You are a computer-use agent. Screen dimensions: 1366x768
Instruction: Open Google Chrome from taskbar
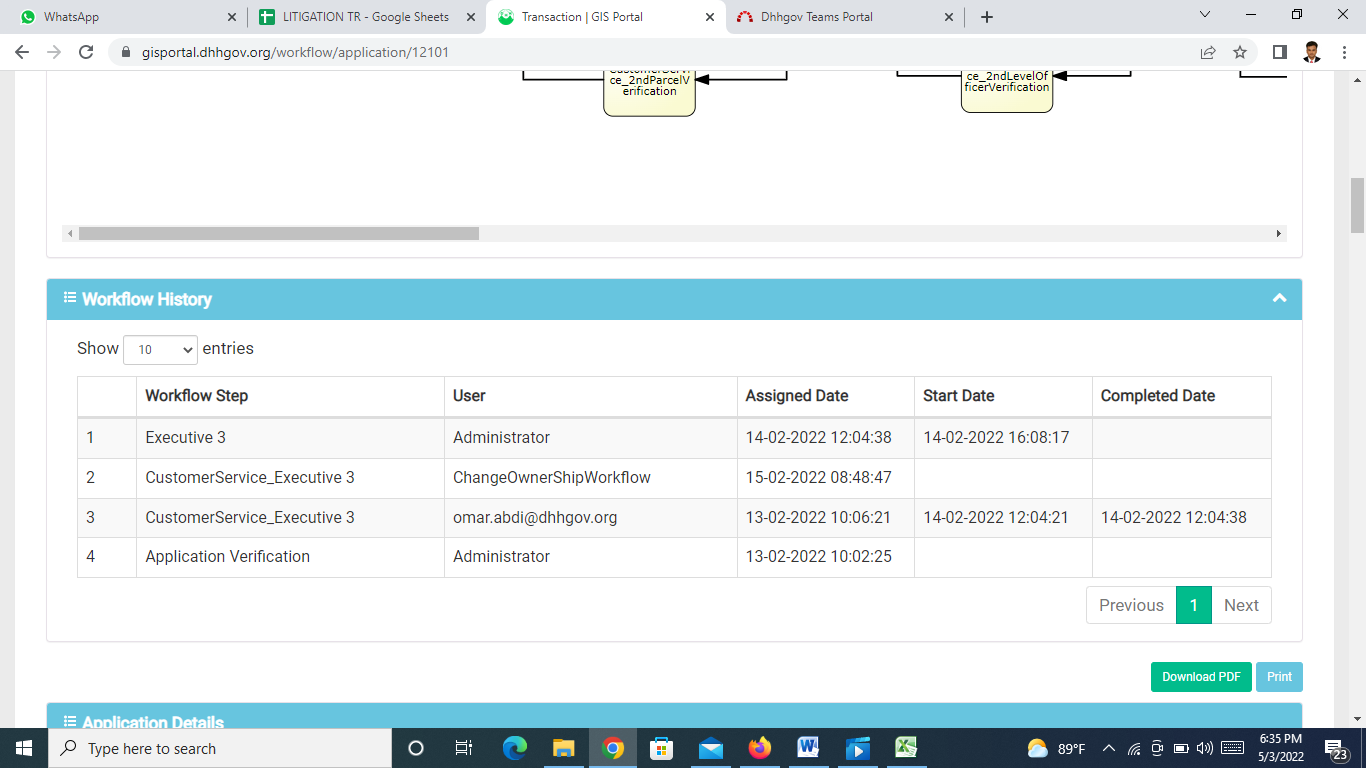point(613,748)
